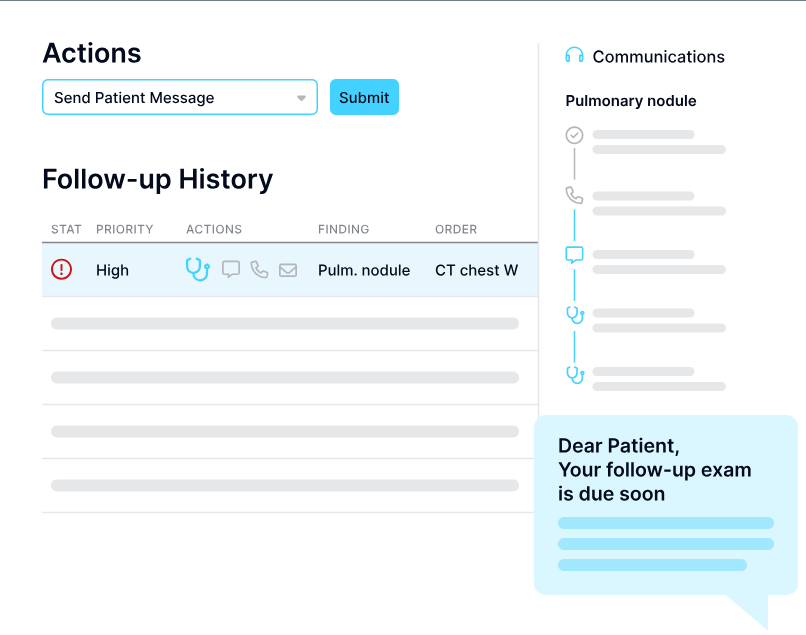Select the blue chat message timeline marker
The height and width of the screenshot is (635, 806).
coord(574,255)
